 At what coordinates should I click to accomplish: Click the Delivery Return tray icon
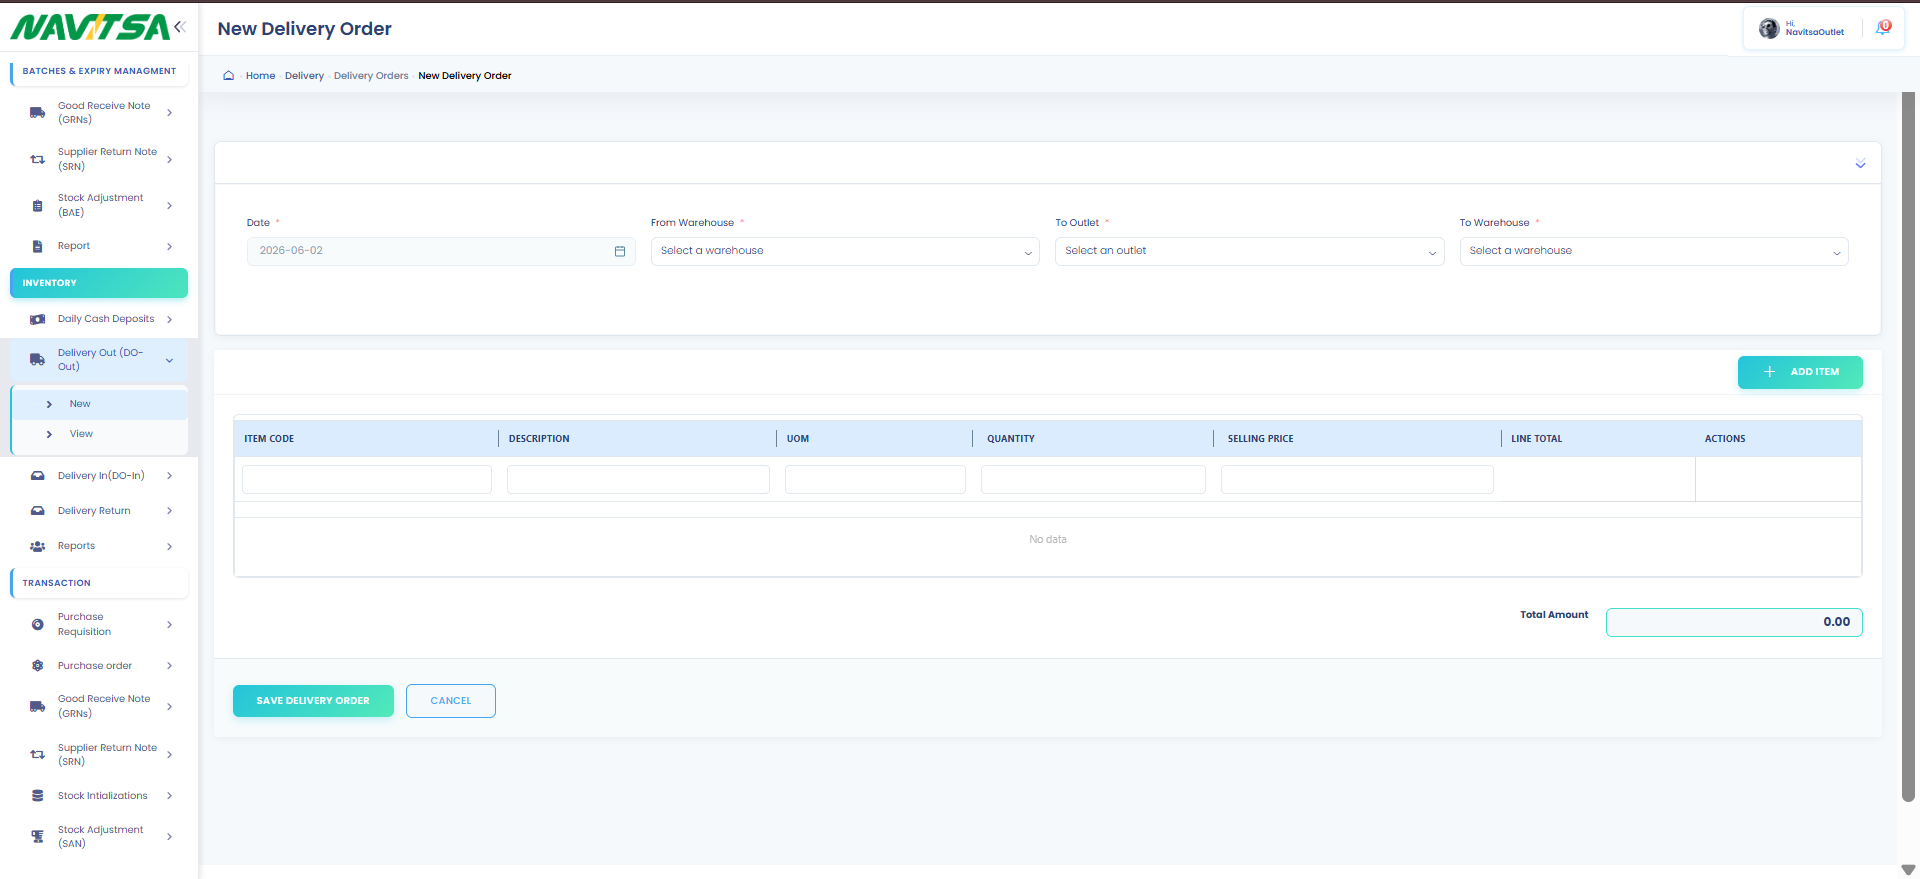(37, 511)
